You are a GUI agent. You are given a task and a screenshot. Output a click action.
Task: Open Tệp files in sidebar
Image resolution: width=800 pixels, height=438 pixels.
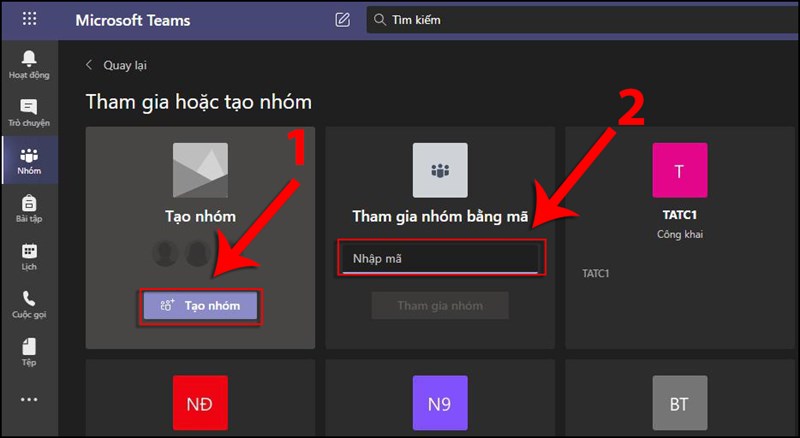(29, 351)
